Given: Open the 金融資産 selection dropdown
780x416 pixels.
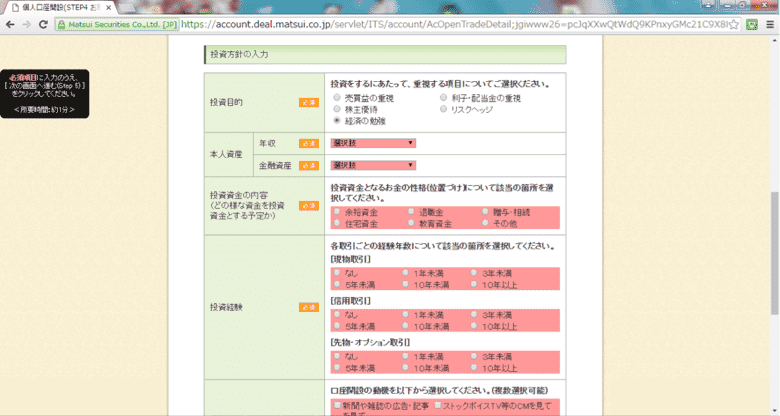Looking at the screenshot, I should click(374, 165).
